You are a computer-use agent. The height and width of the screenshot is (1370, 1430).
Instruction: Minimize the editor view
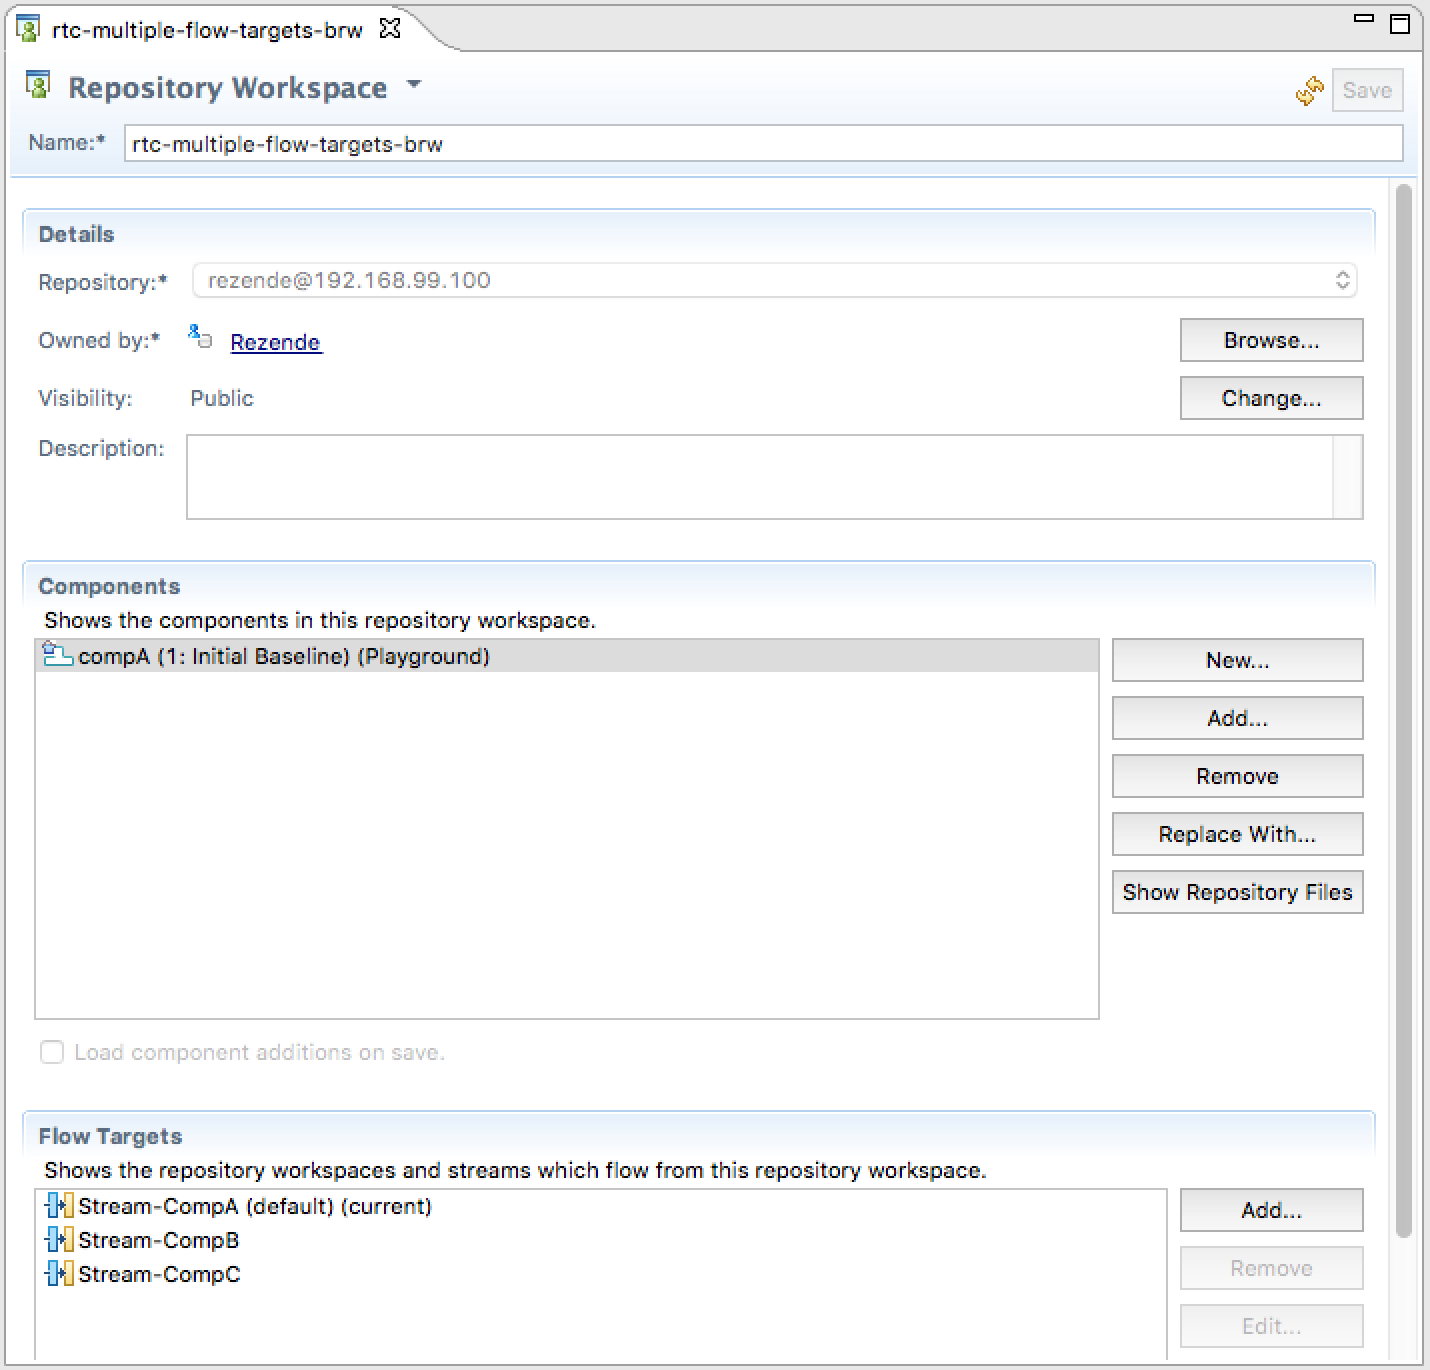click(x=1363, y=19)
